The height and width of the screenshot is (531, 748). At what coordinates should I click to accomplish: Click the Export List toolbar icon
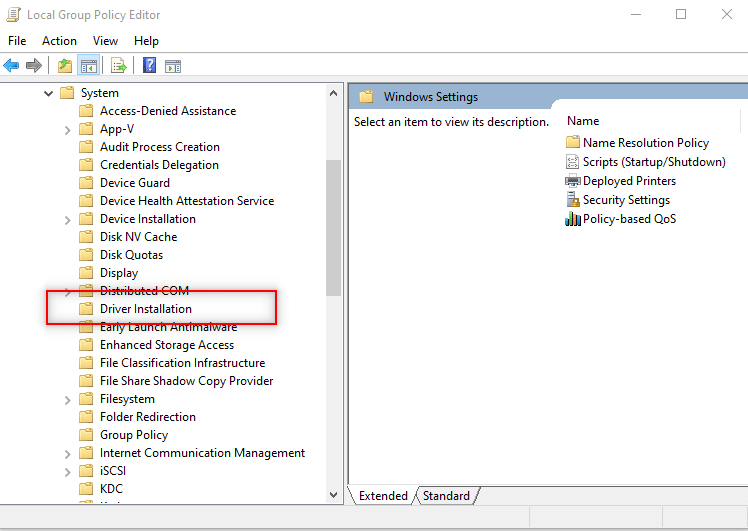tap(119, 65)
